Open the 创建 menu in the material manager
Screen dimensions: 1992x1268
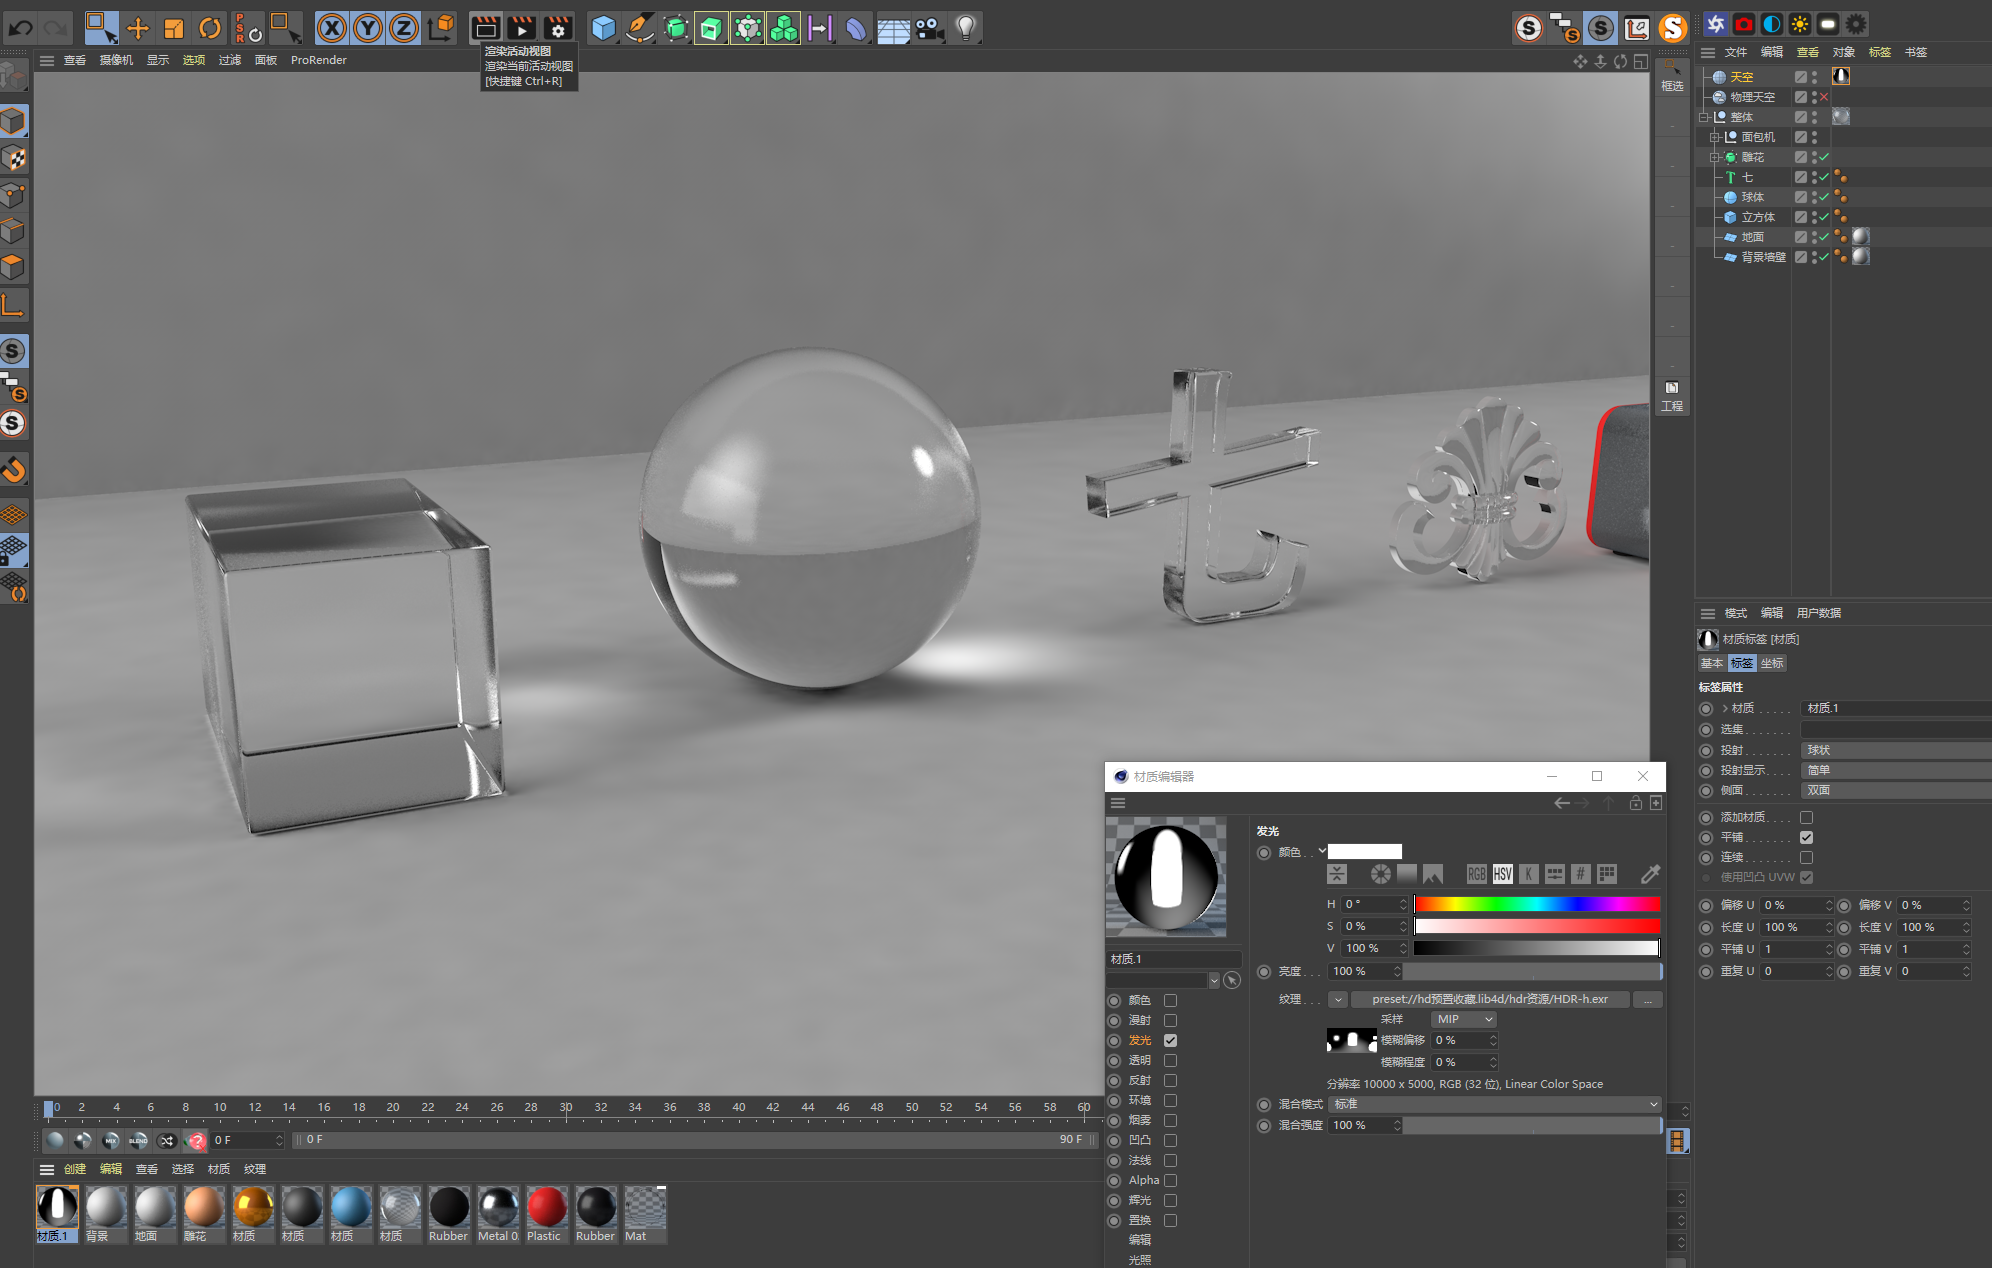pos(75,1169)
